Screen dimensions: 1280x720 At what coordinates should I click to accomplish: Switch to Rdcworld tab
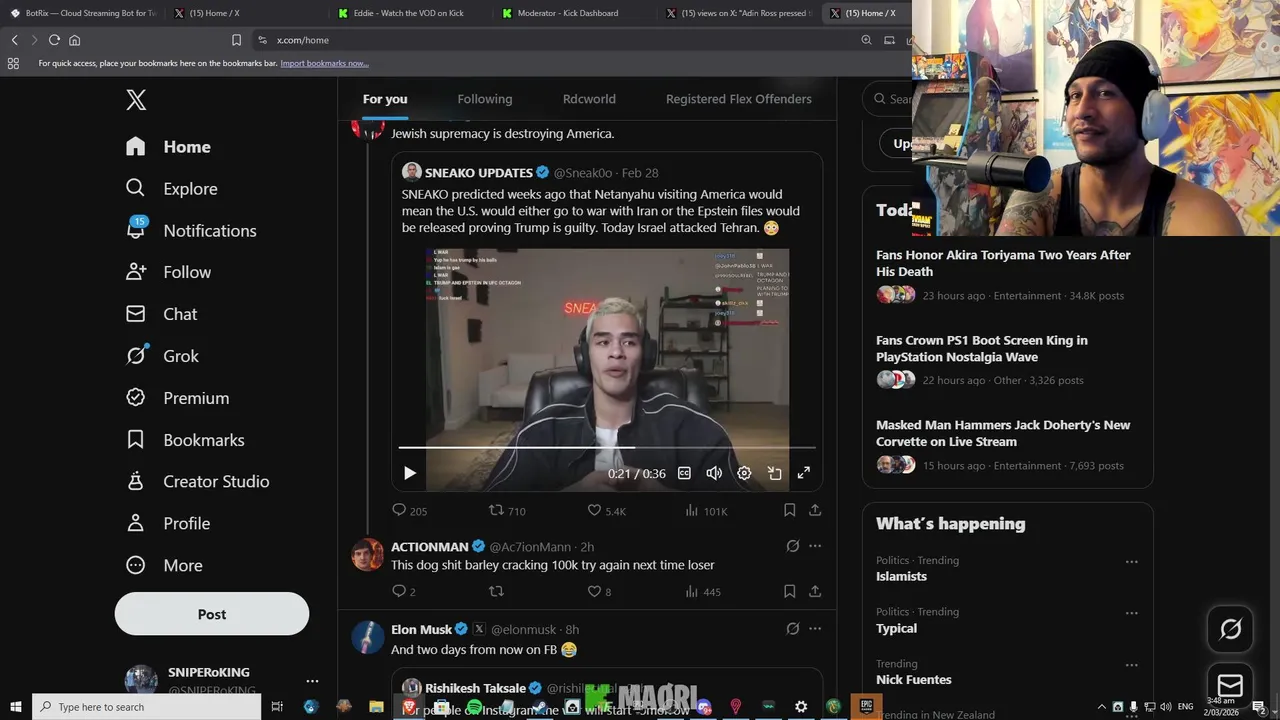(589, 99)
